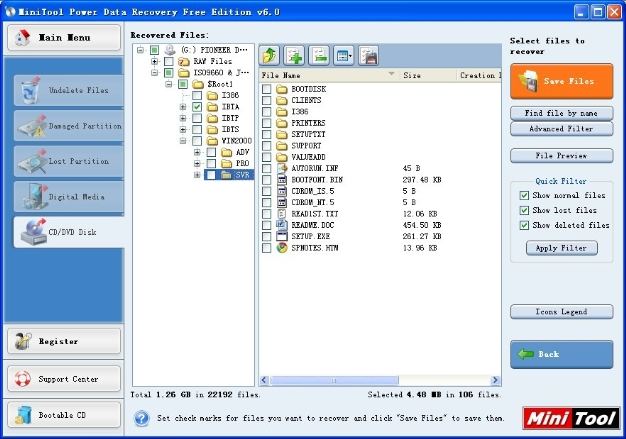Select the CD/DVD Disk module
Screen dimensions: 626x439
69,232
